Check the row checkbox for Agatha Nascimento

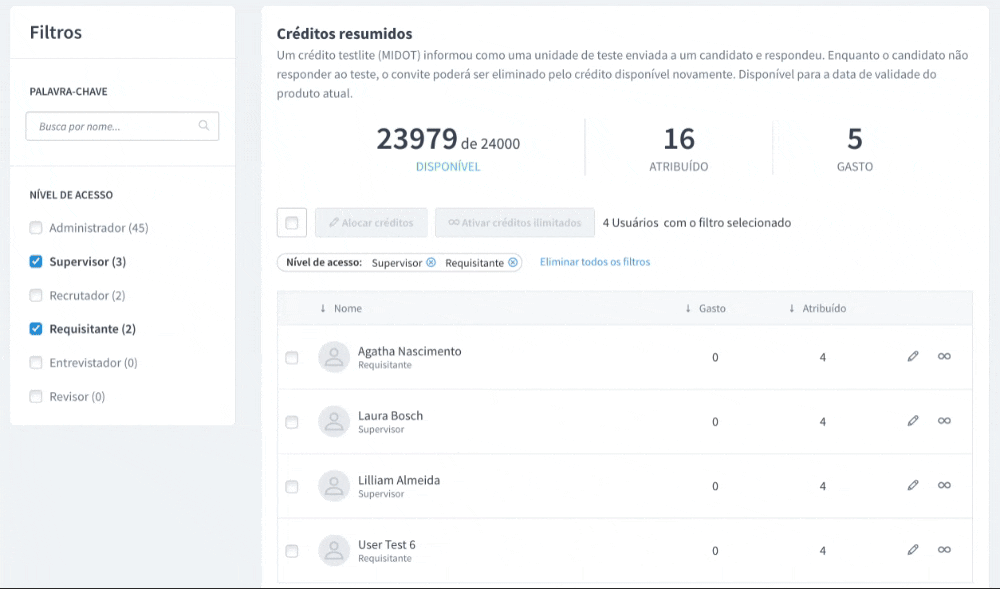pyautogui.click(x=292, y=357)
